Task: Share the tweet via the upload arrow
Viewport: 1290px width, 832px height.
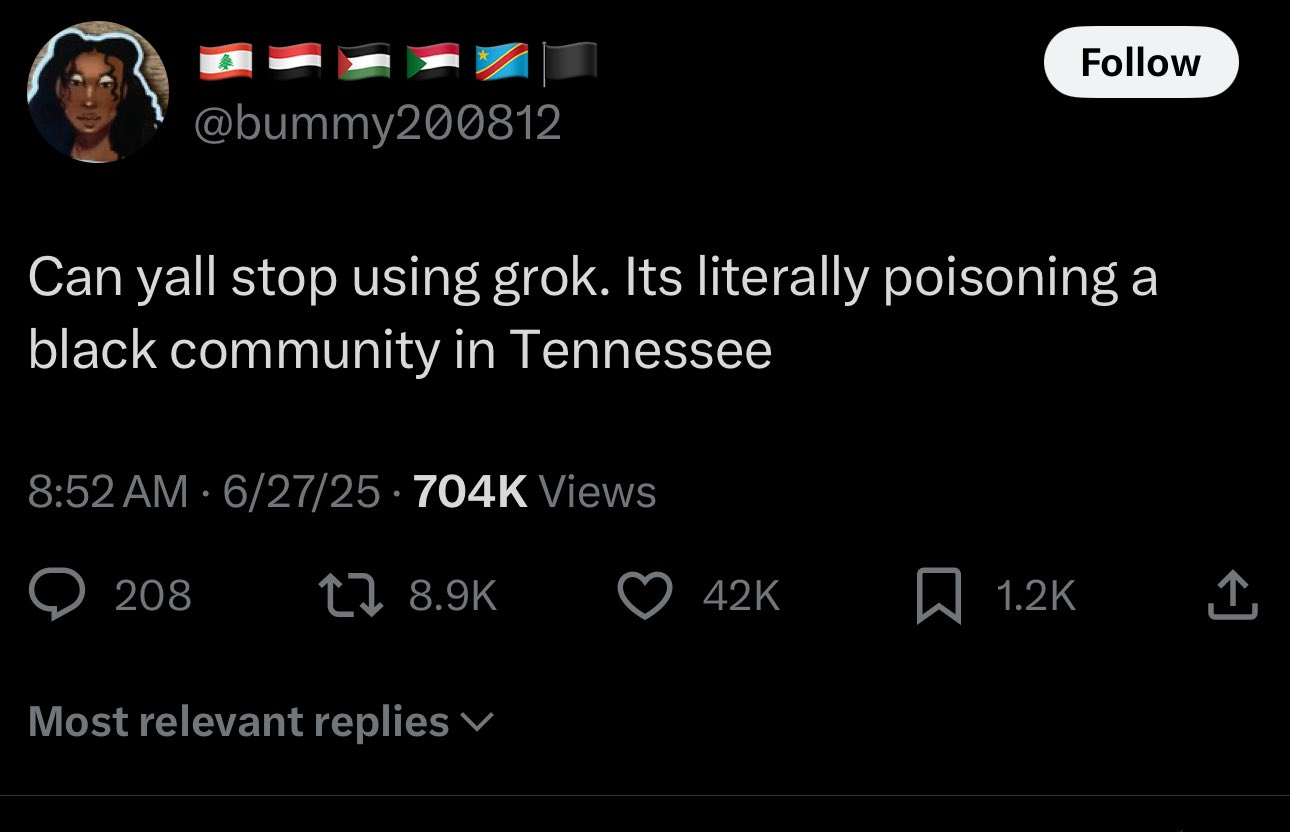Action: pos(1232,595)
